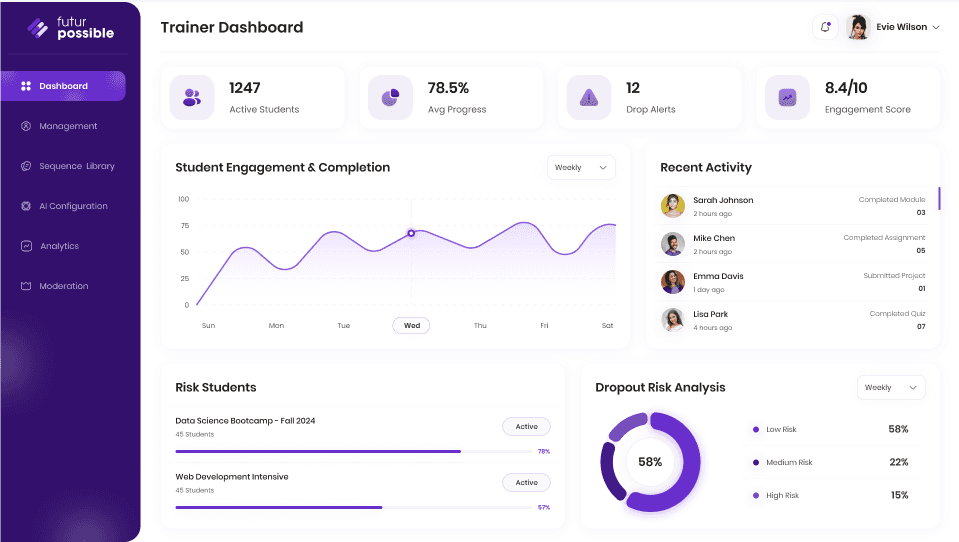
Task: Click the Futur Possible logo
Action: 70,28
